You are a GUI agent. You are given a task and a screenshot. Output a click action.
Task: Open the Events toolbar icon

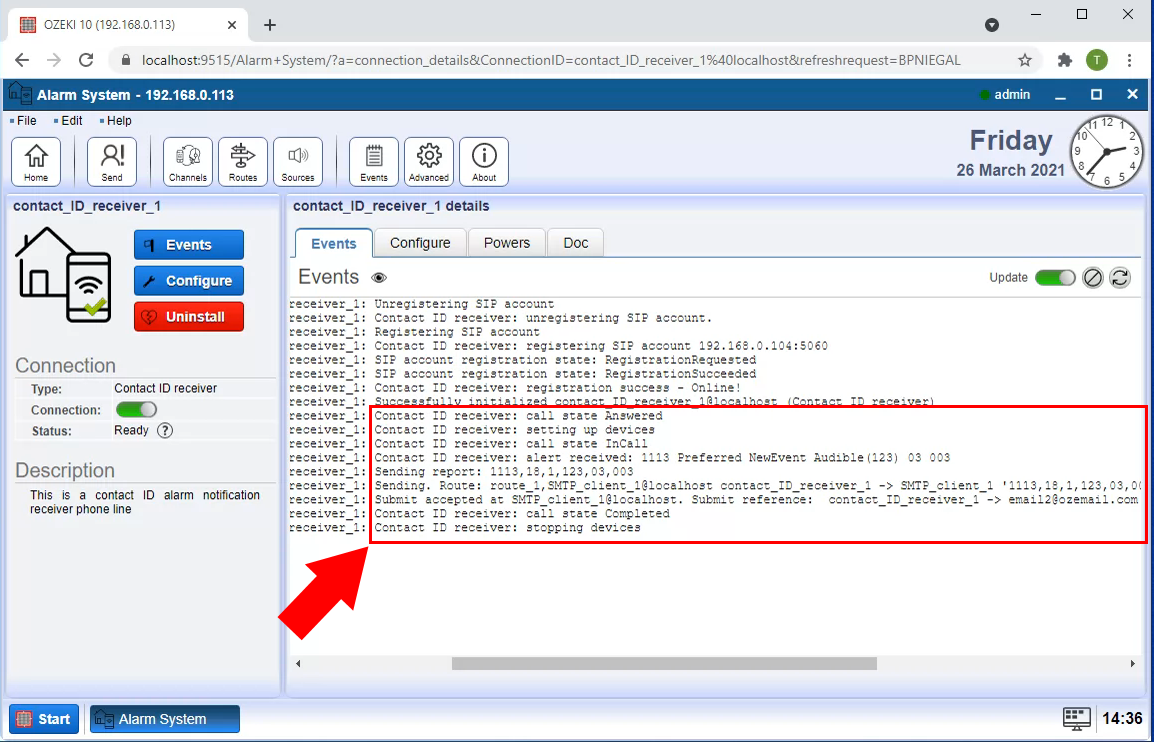point(374,162)
